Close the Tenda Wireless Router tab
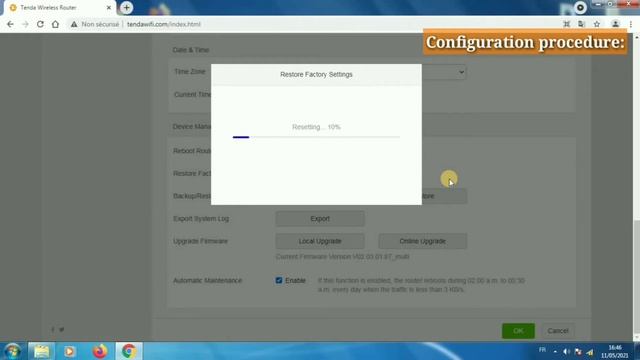This screenshot has width=640, height=360. [x=109, y=8]
